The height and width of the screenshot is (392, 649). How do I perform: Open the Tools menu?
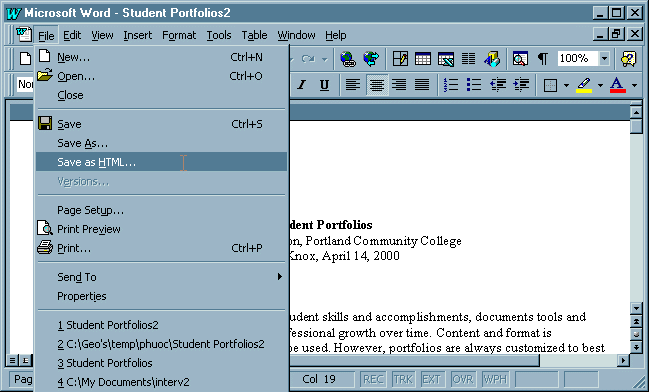coord(219,36)
